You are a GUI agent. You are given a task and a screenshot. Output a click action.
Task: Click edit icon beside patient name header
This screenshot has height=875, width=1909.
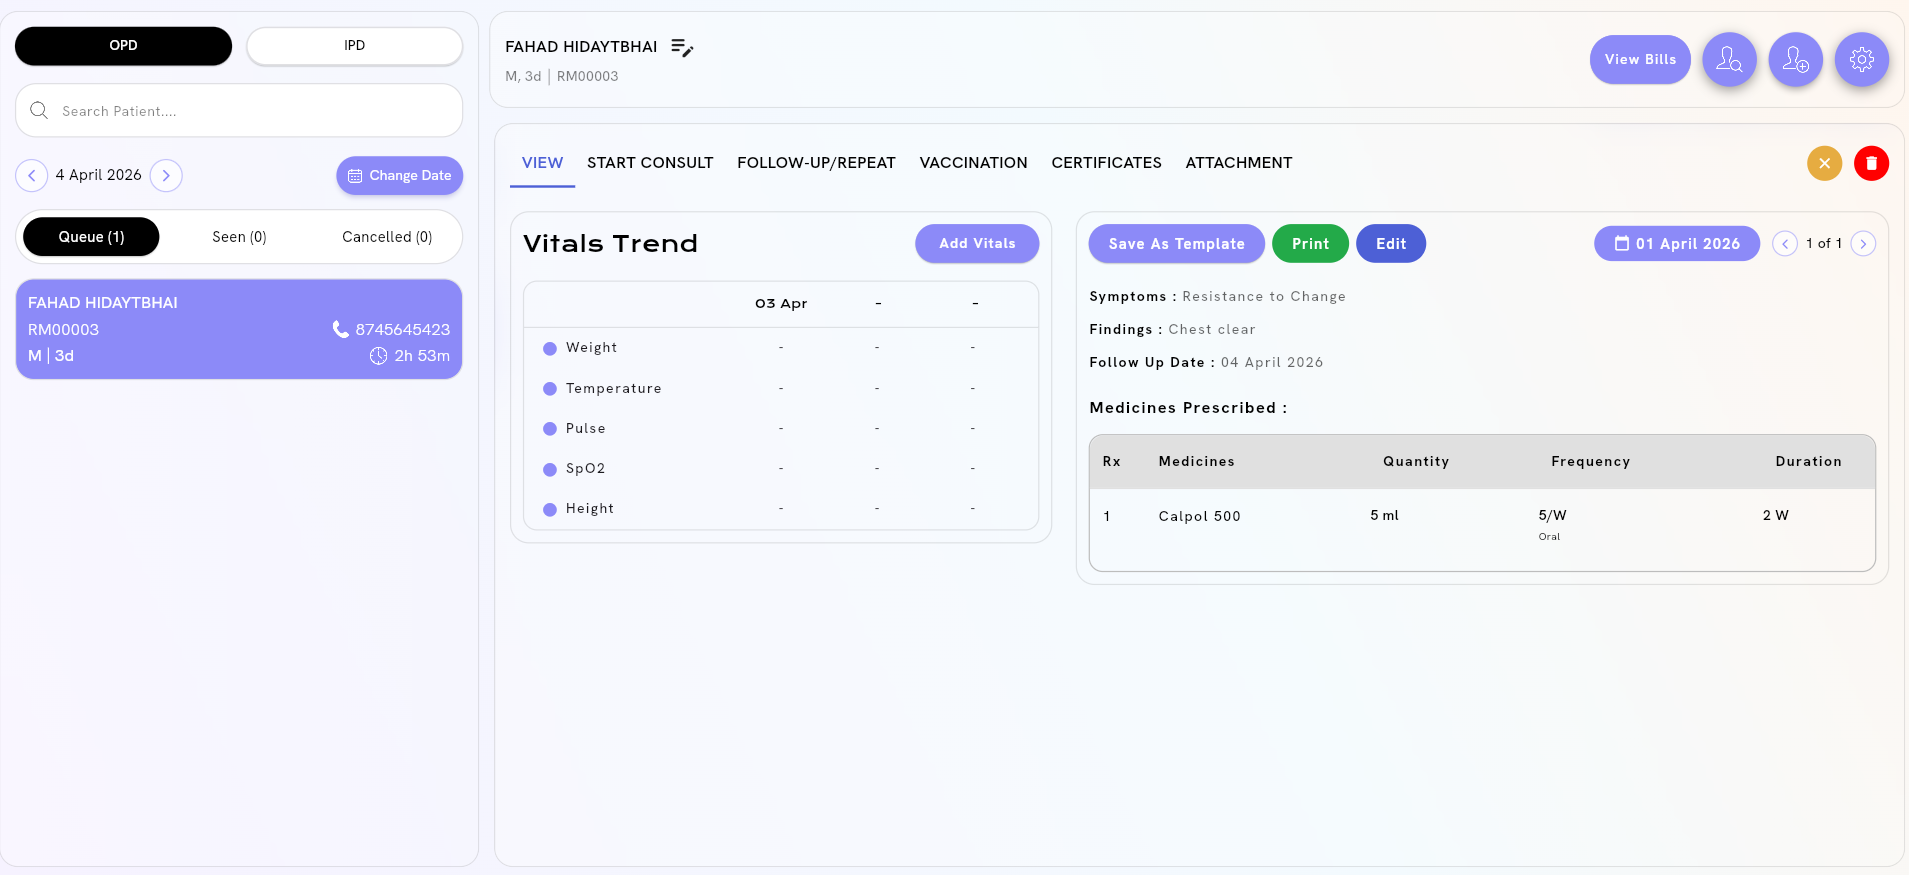point(682,48)
